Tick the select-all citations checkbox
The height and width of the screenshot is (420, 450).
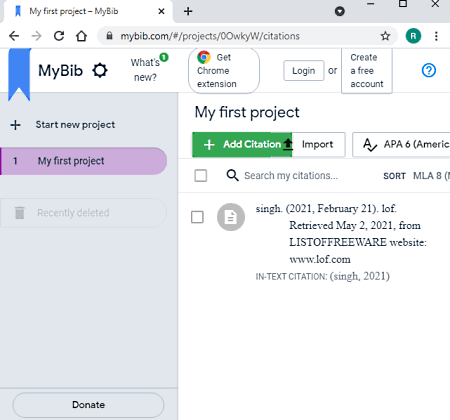(201, 175)
